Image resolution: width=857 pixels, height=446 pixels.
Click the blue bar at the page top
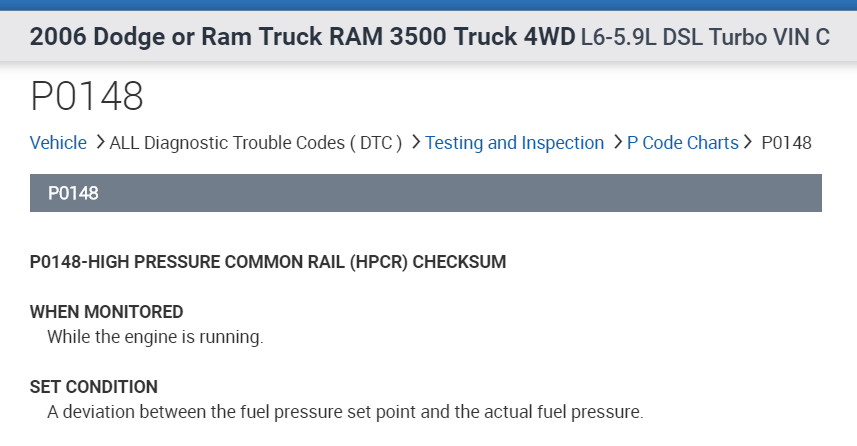pos(428,5)
